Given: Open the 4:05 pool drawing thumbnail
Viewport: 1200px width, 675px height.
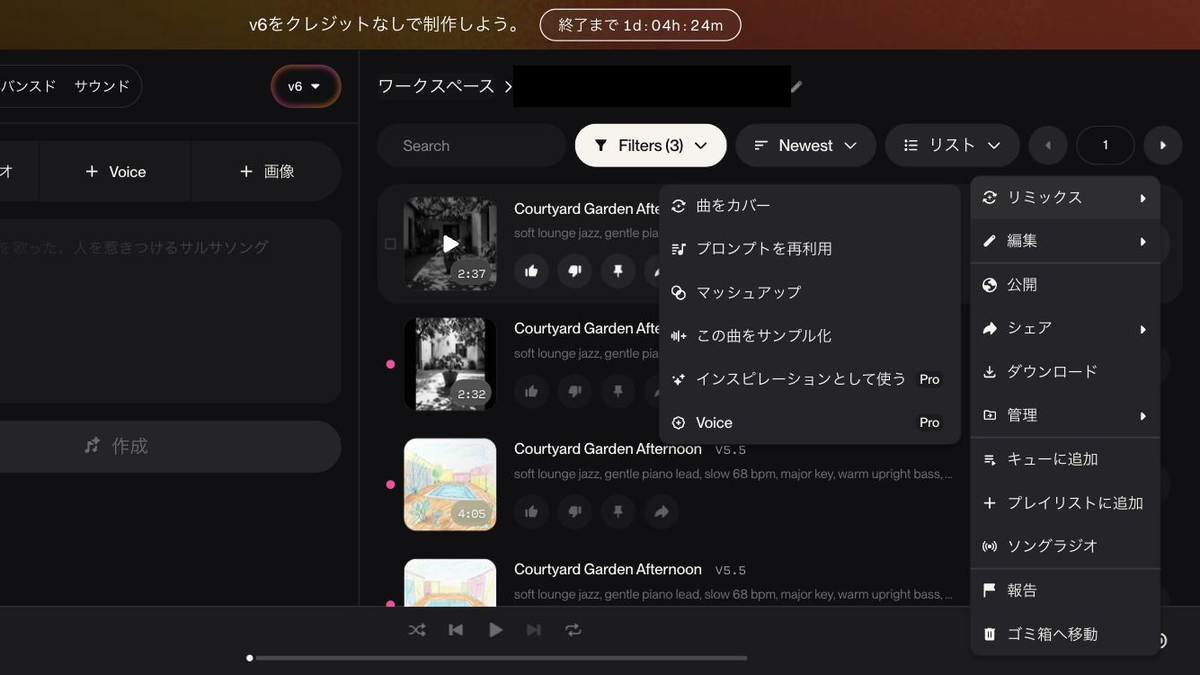Looking at the screenshot, I should coord(450,485).
